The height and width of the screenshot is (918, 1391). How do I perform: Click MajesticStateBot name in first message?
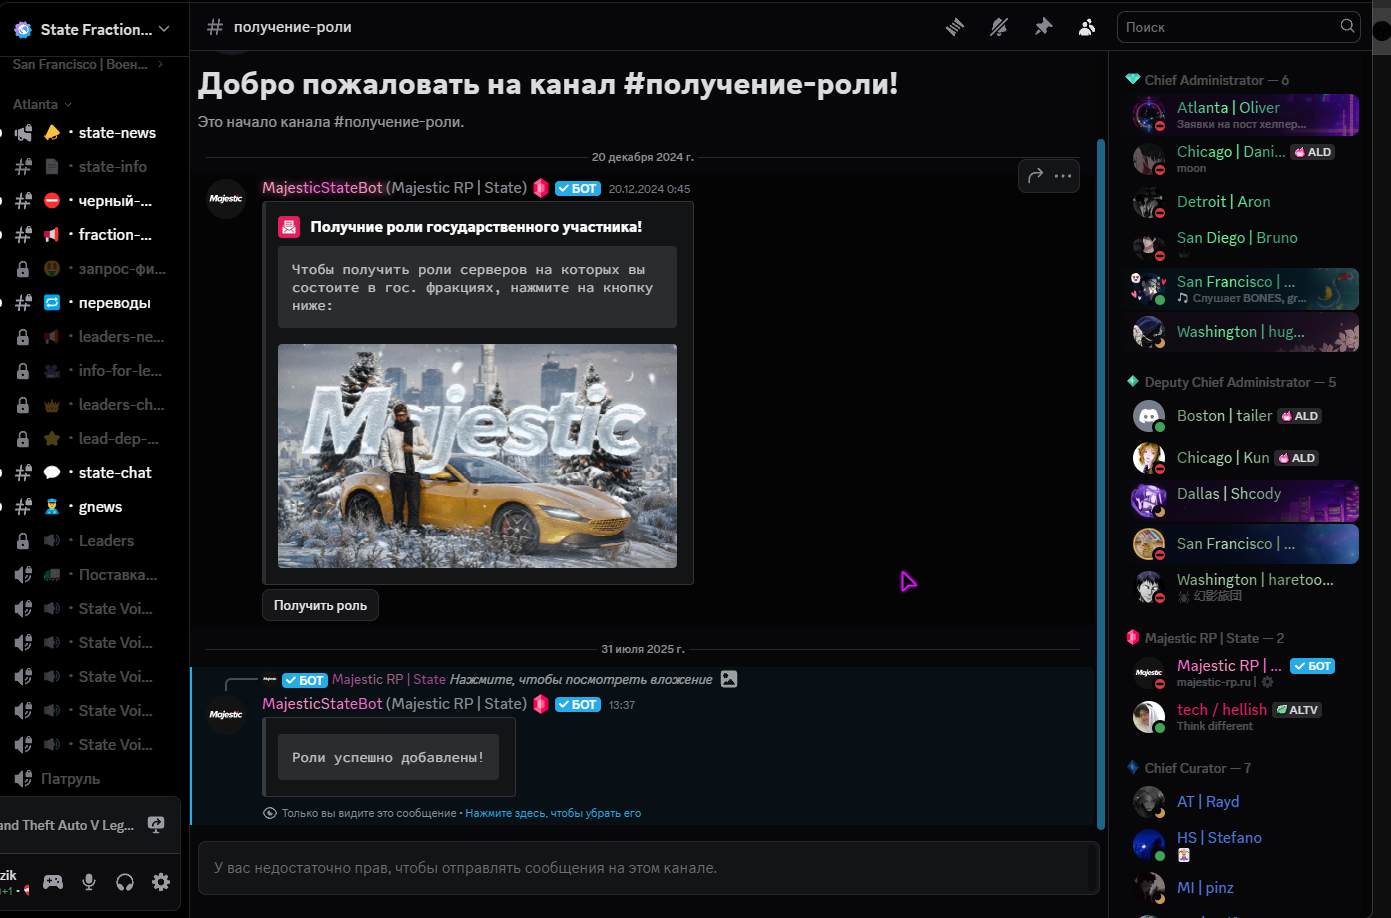pos(322,188)
